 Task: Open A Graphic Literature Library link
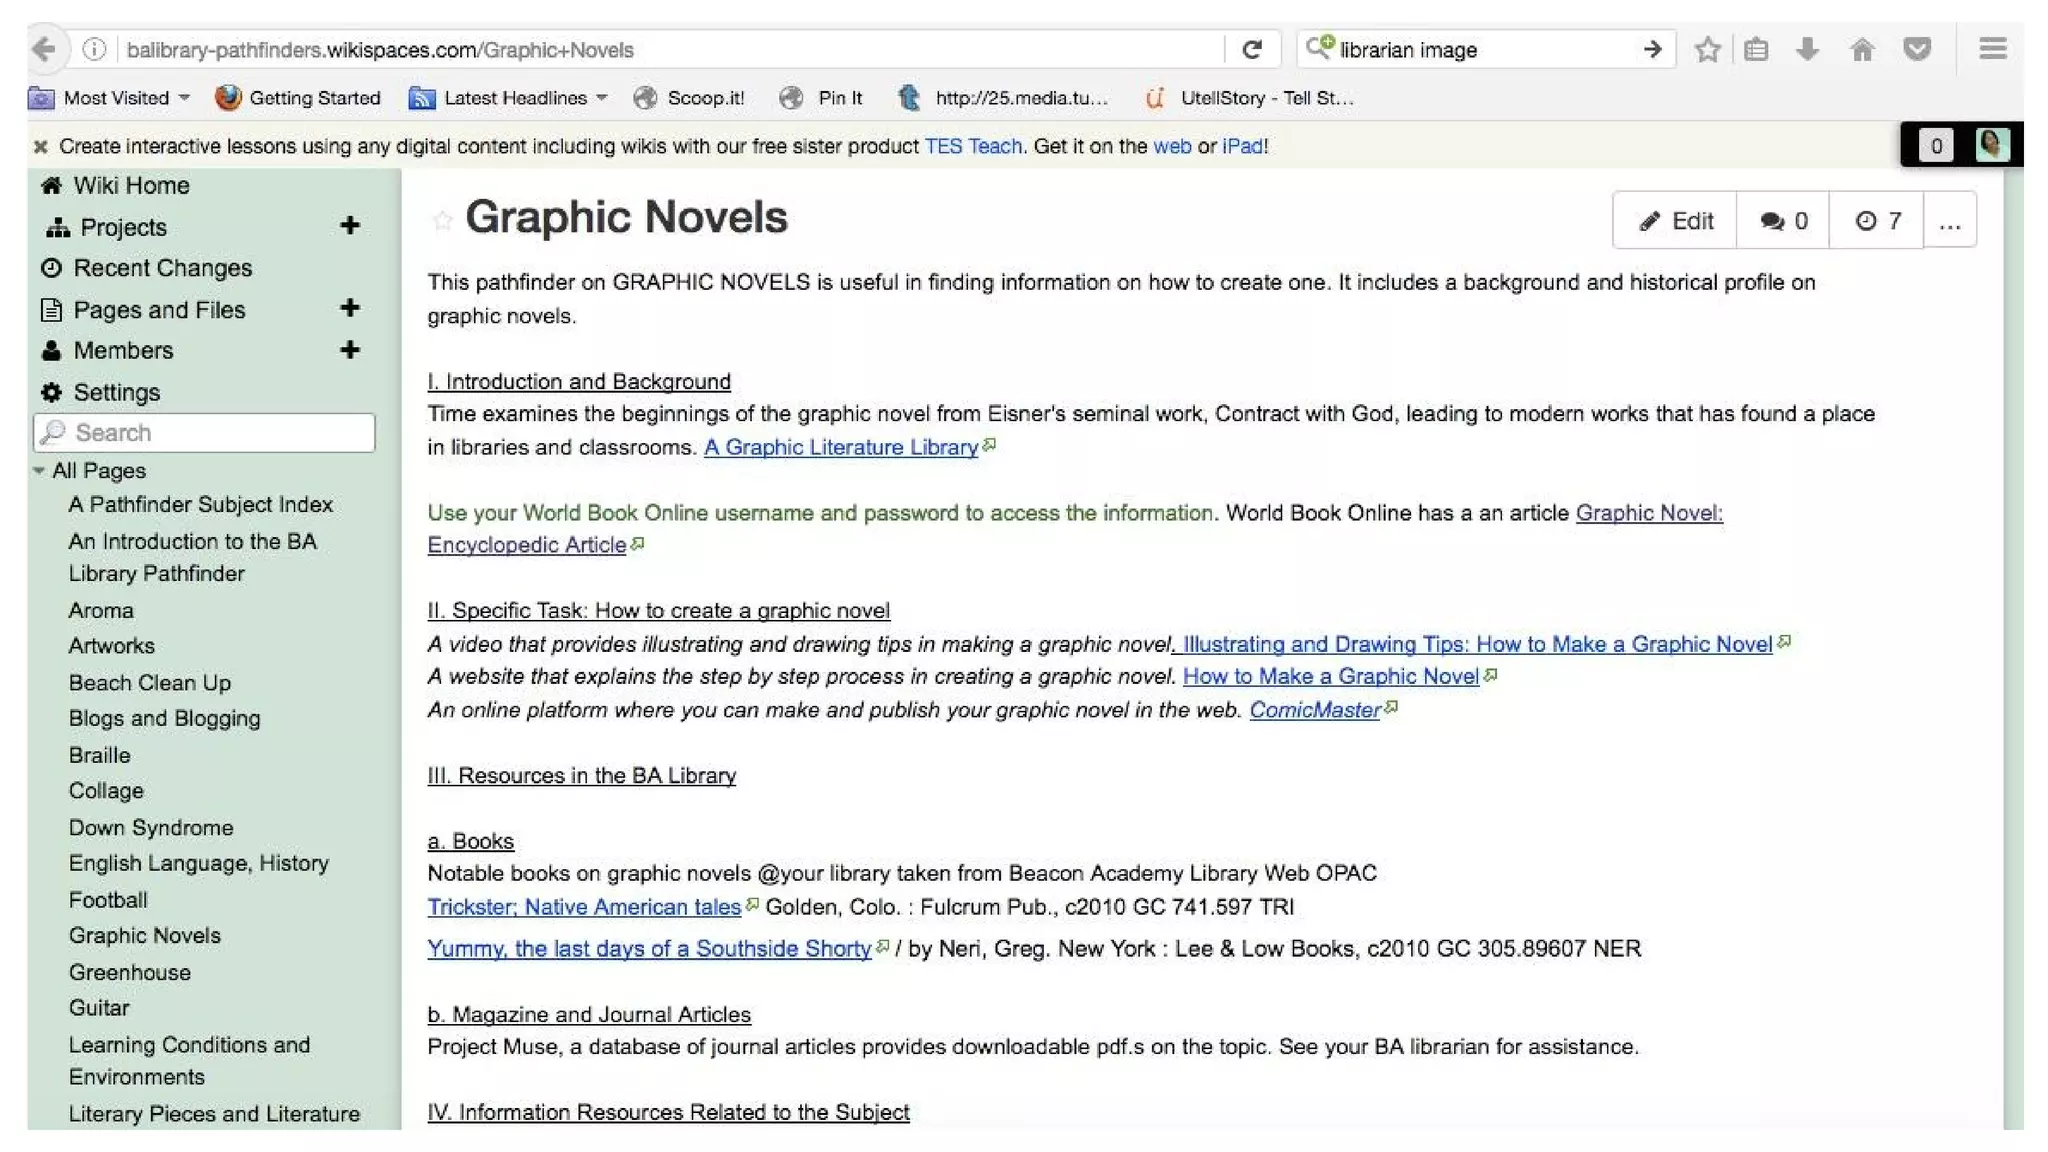(x=840, y=447)
